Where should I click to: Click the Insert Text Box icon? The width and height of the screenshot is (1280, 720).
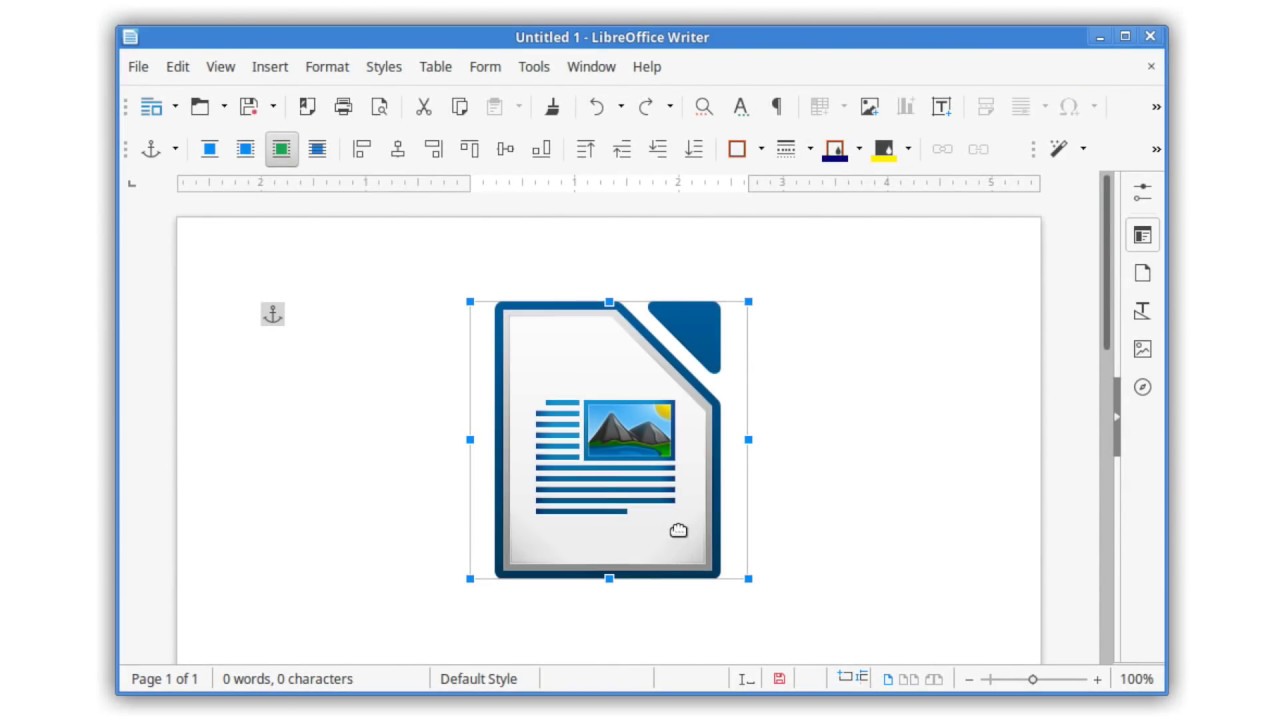point(941,107)
